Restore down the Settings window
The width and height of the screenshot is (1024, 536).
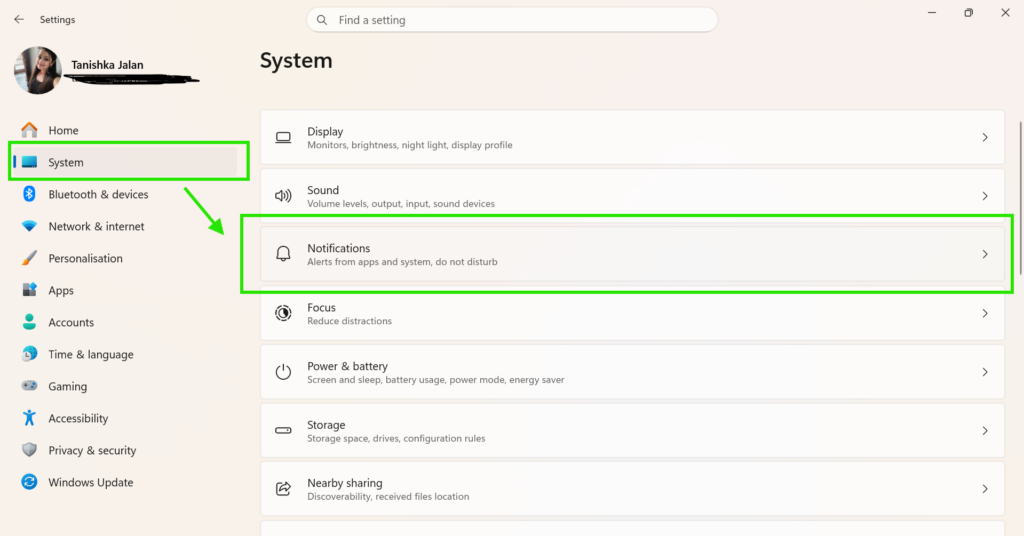click(968, 12)
